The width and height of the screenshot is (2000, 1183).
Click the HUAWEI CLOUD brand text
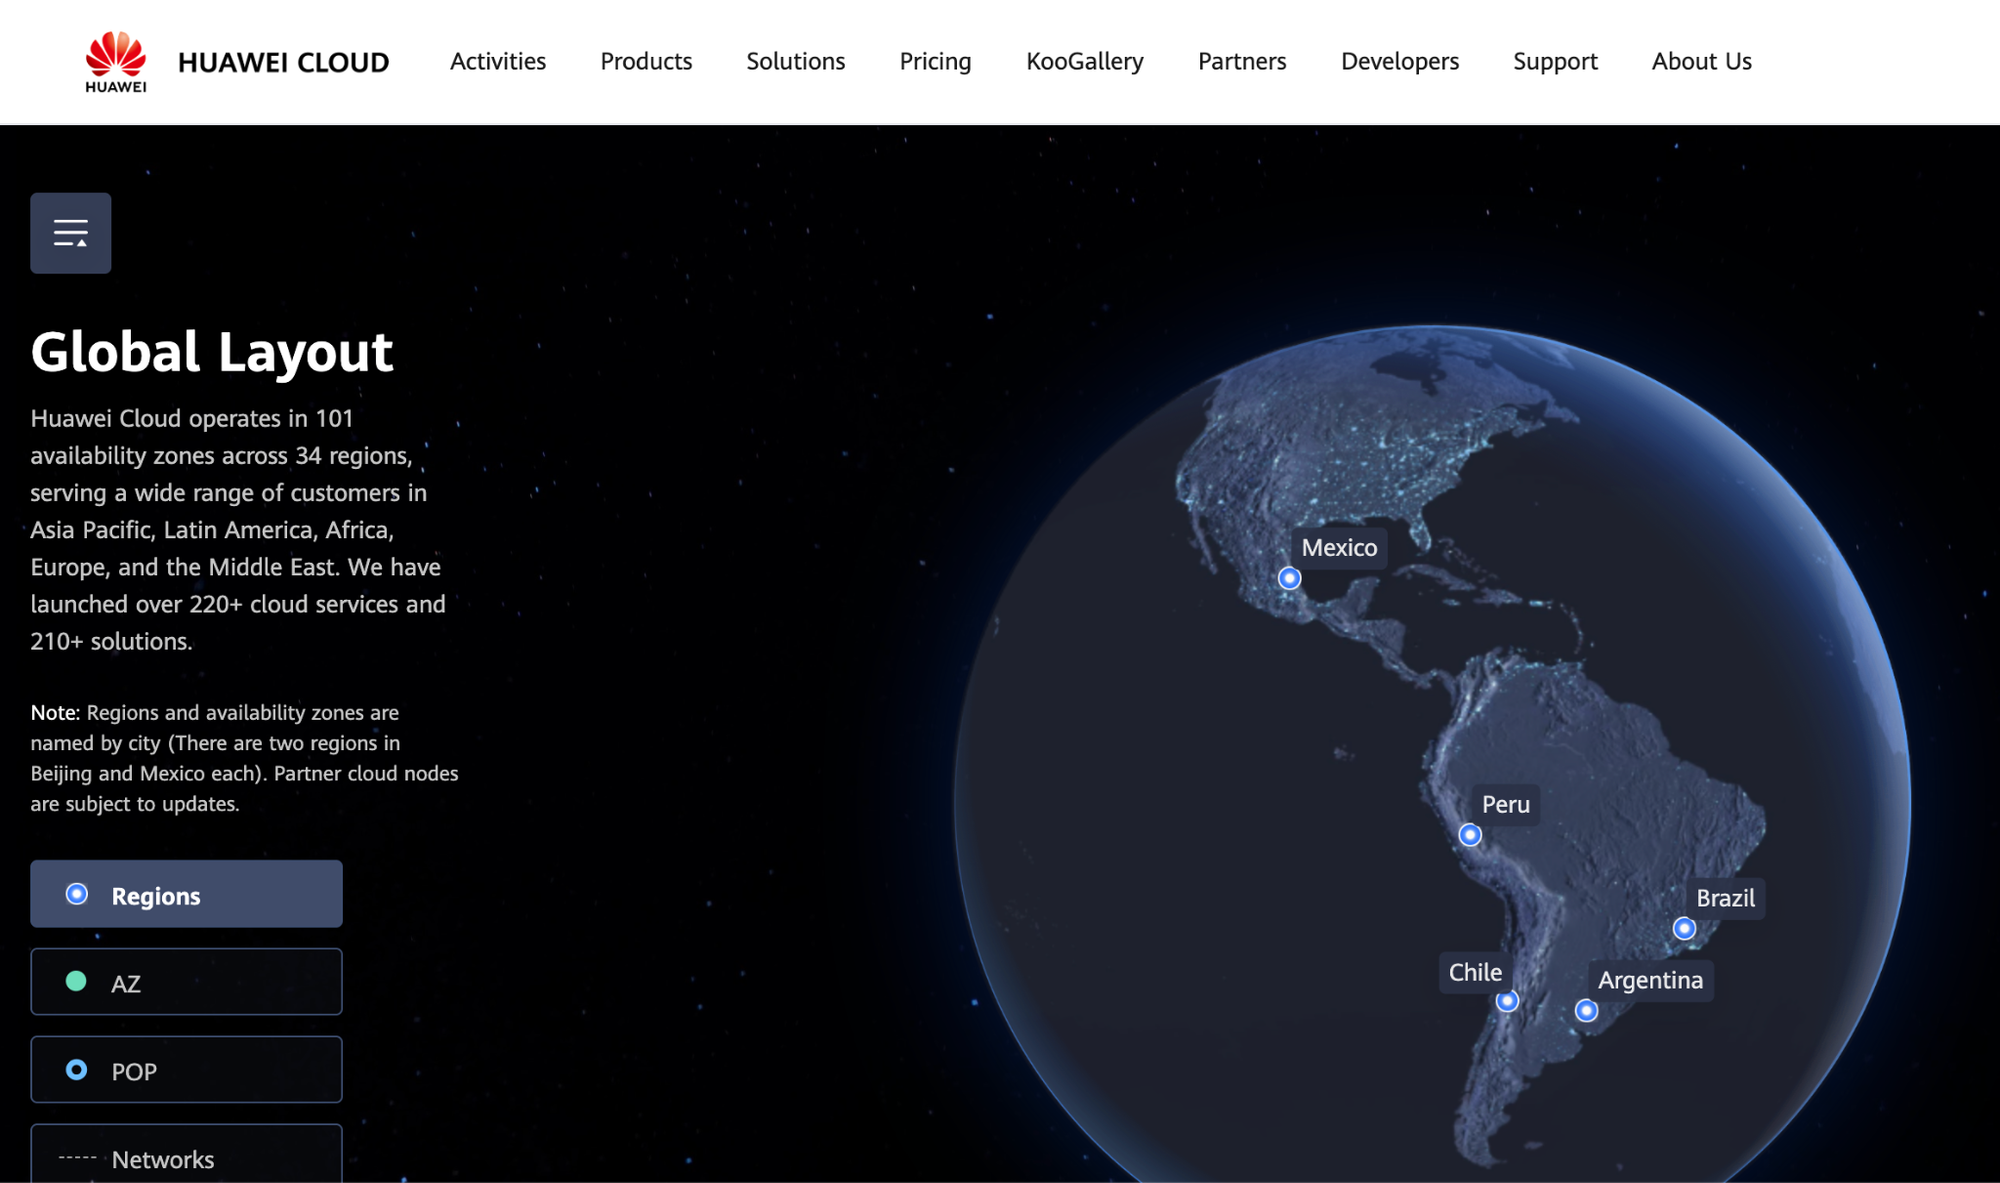(x=283, y=62)
